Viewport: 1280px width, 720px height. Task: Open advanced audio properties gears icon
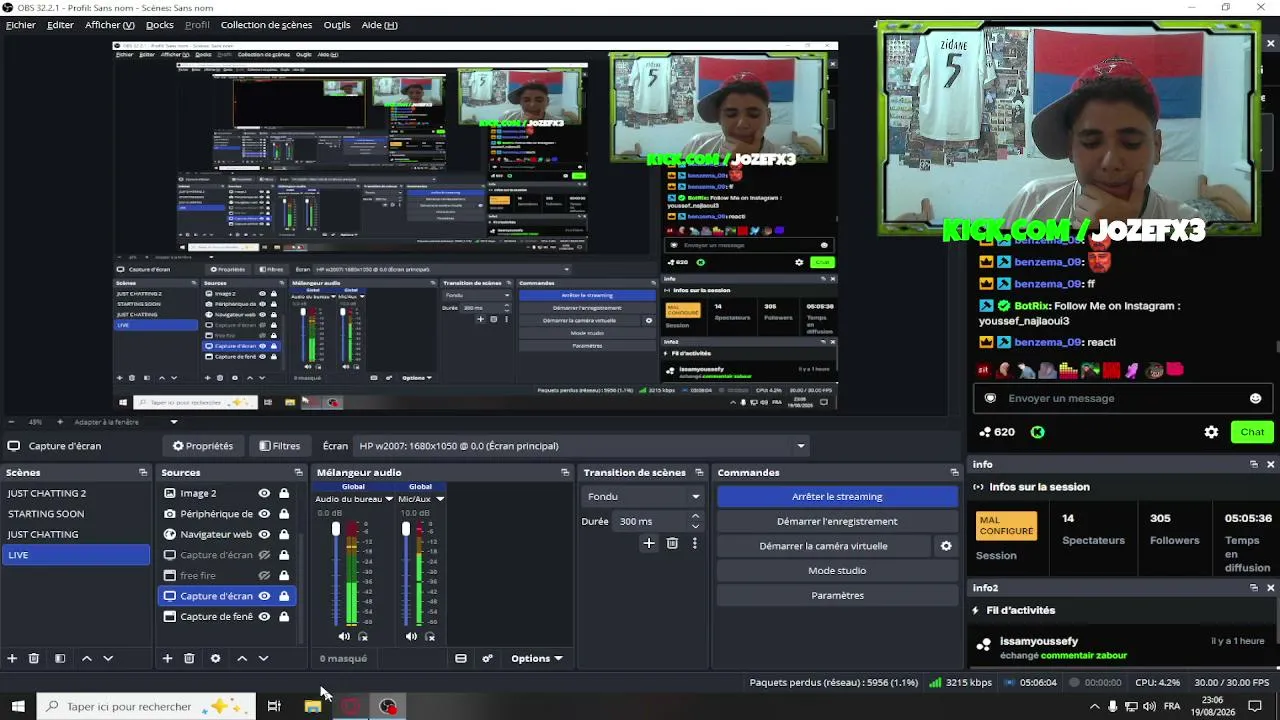point(487,658)
